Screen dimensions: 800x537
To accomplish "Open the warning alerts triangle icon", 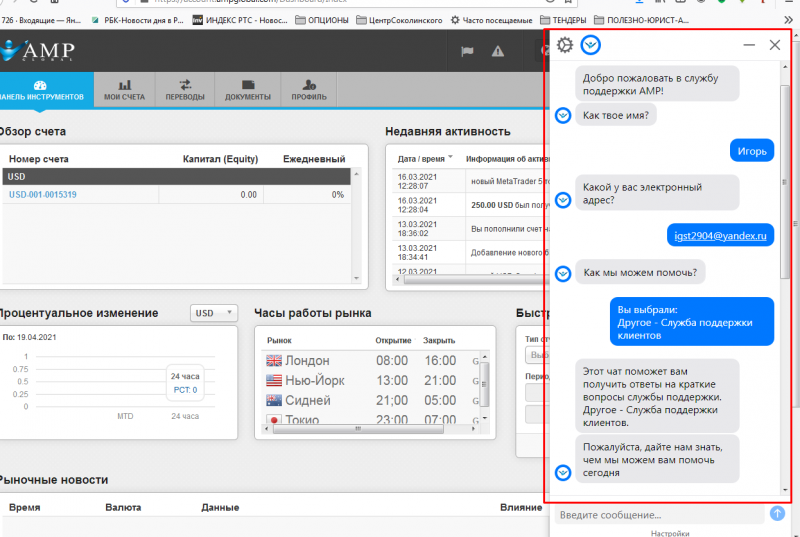I will point(497,51).
